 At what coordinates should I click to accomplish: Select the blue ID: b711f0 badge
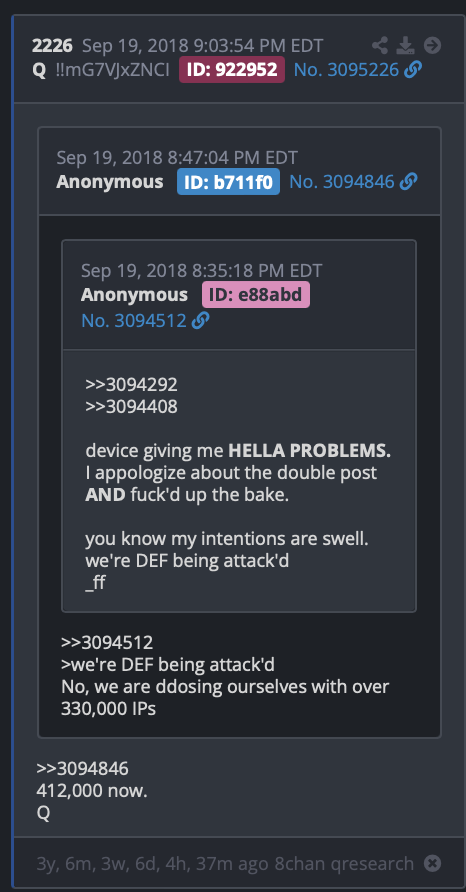coord(228,182)
